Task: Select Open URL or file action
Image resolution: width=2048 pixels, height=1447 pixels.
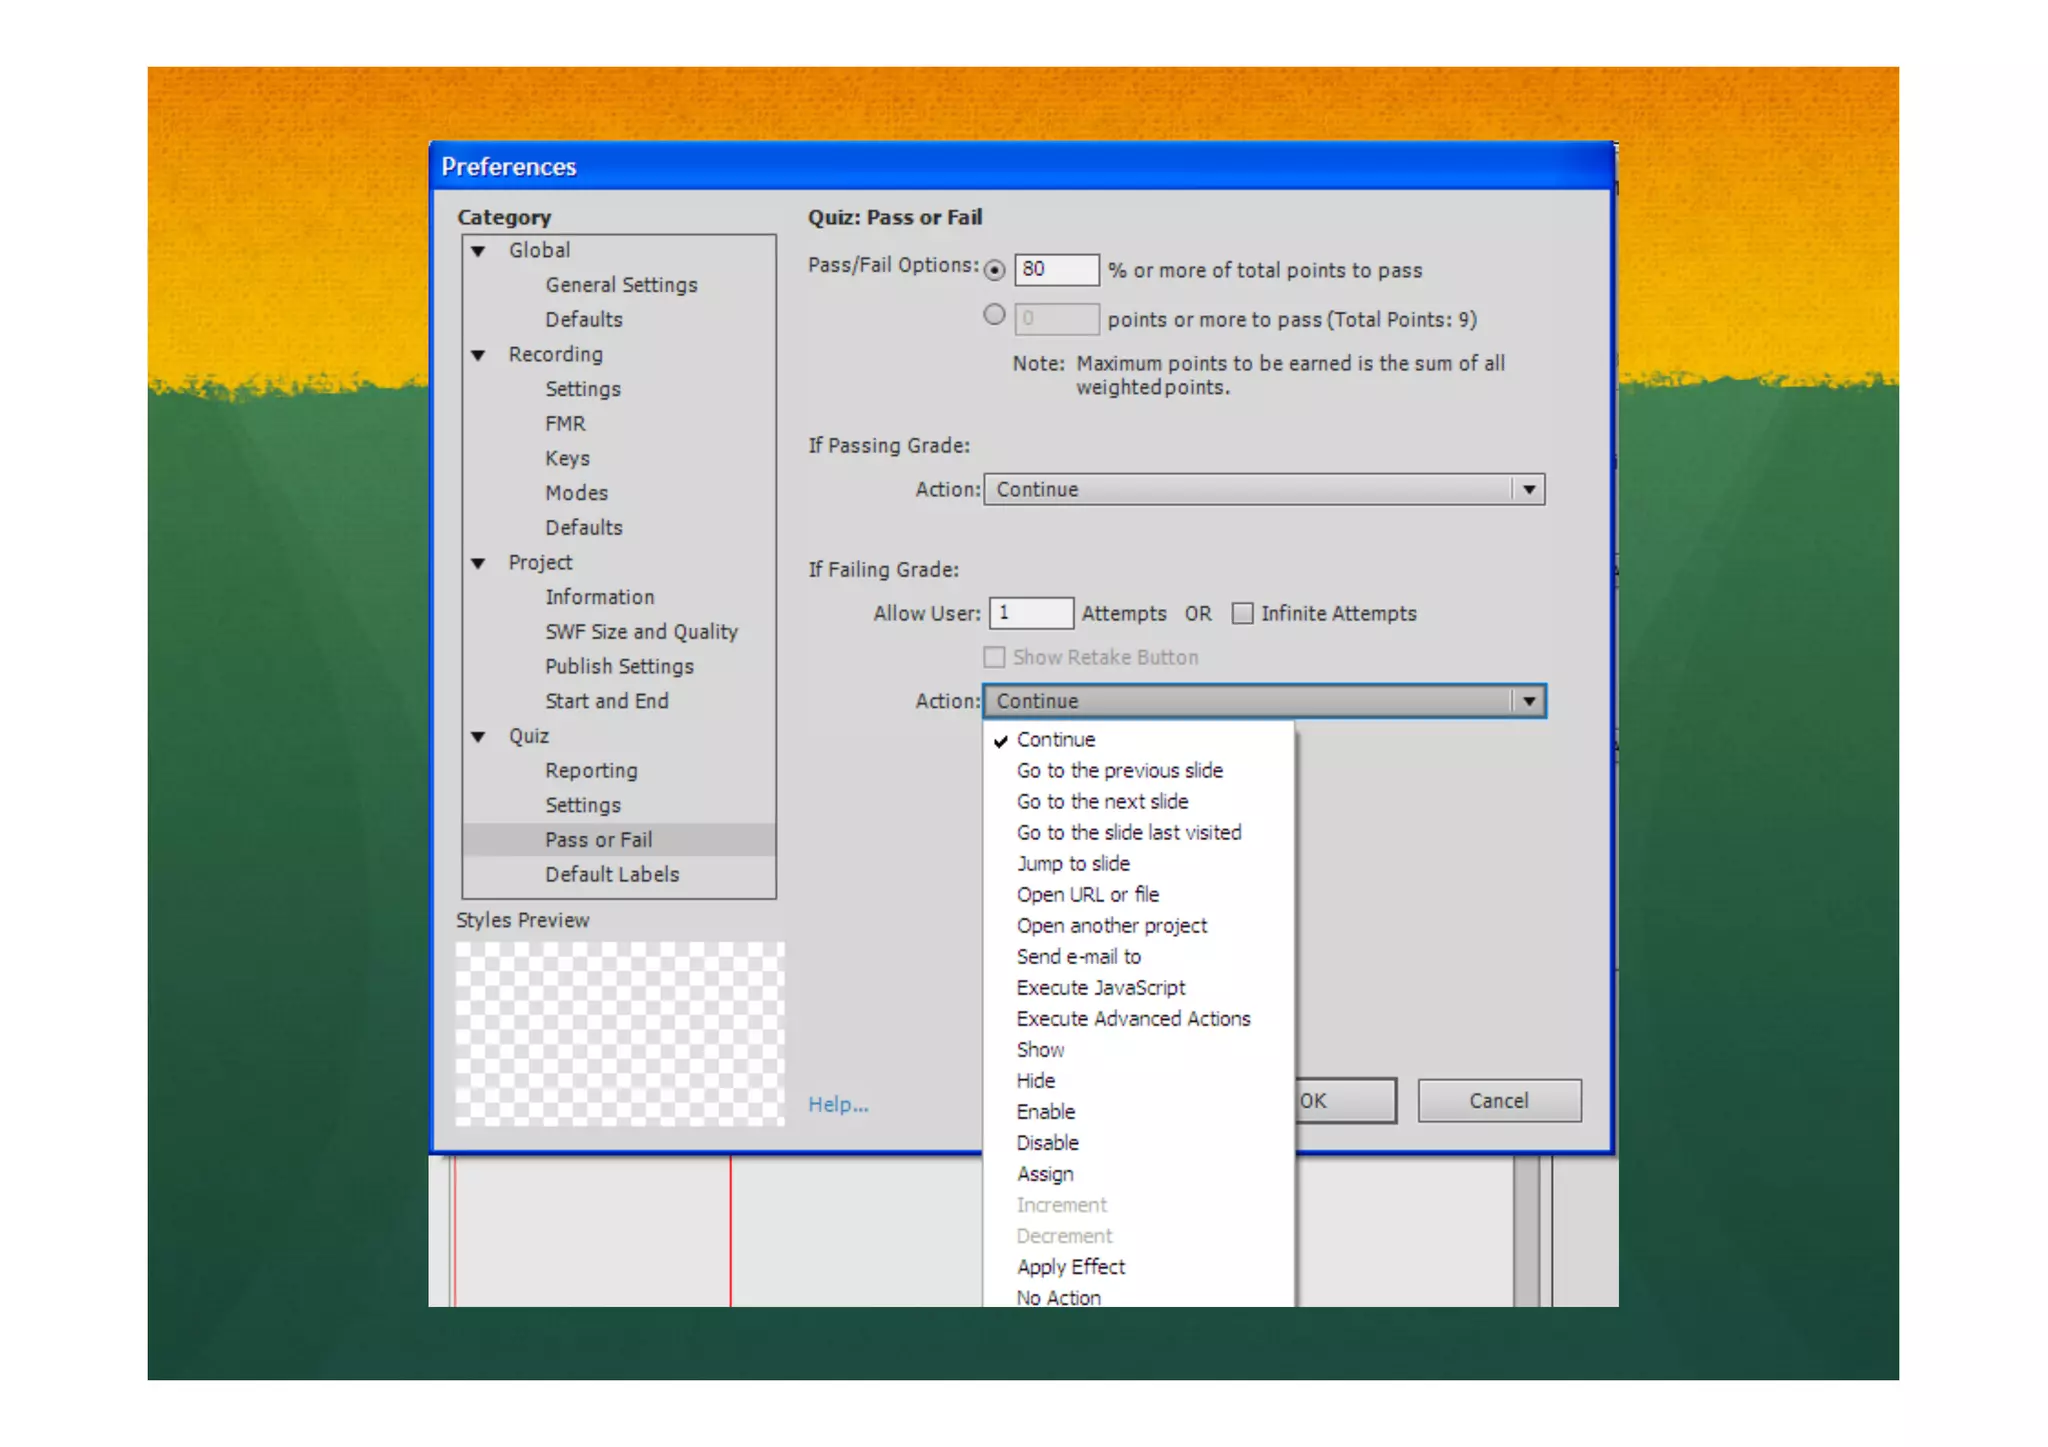Action: pyautogui.click(x=1087, y=894)
